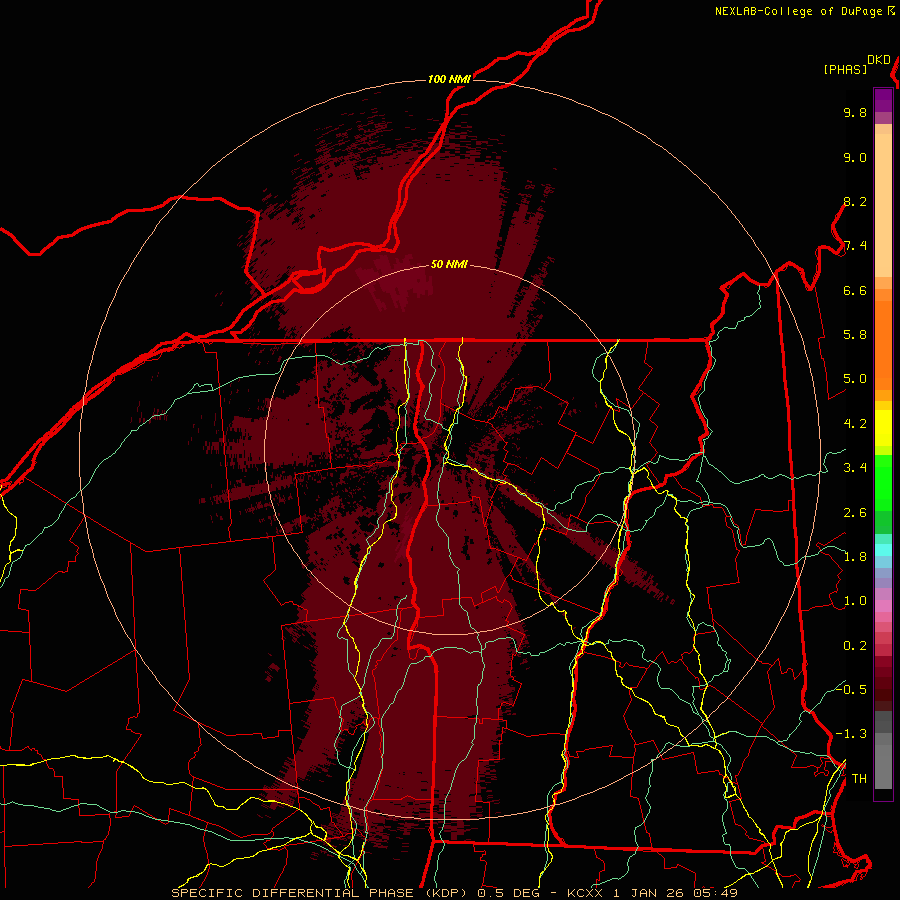
Task: Click the 4.2 scale label
Action: pyautogui.click(x=855, y=424)
